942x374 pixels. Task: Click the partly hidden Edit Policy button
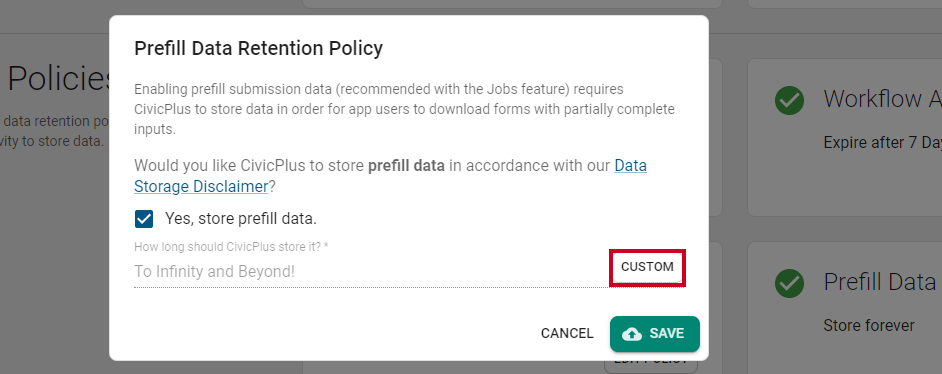tap(651, 363)
